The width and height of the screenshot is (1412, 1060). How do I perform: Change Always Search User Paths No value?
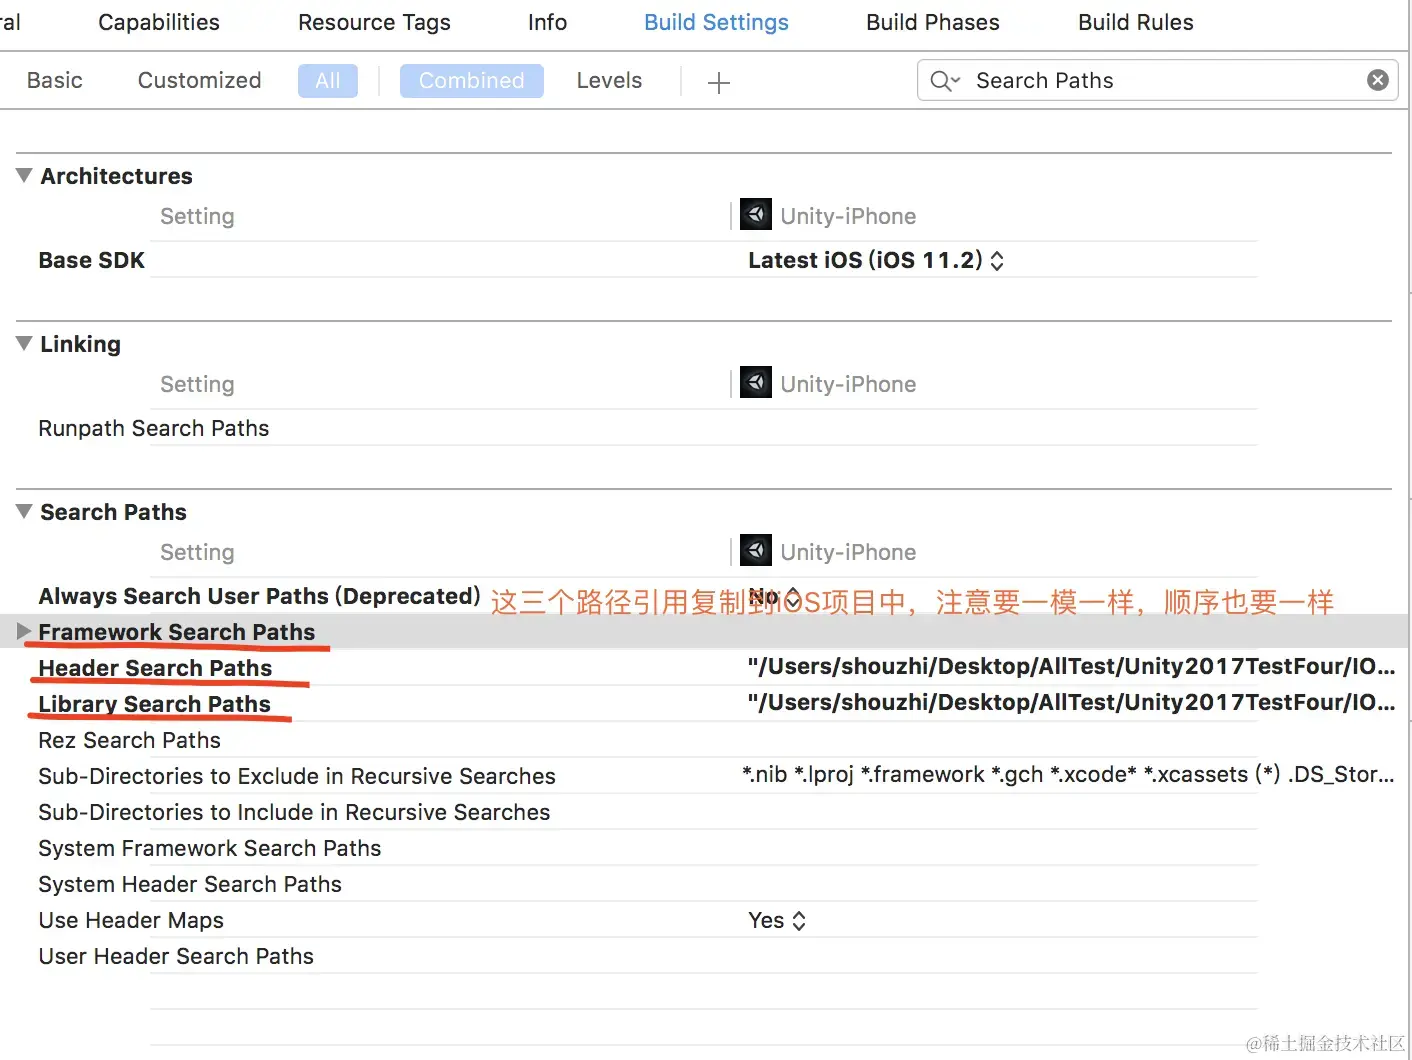click(775, 598)
